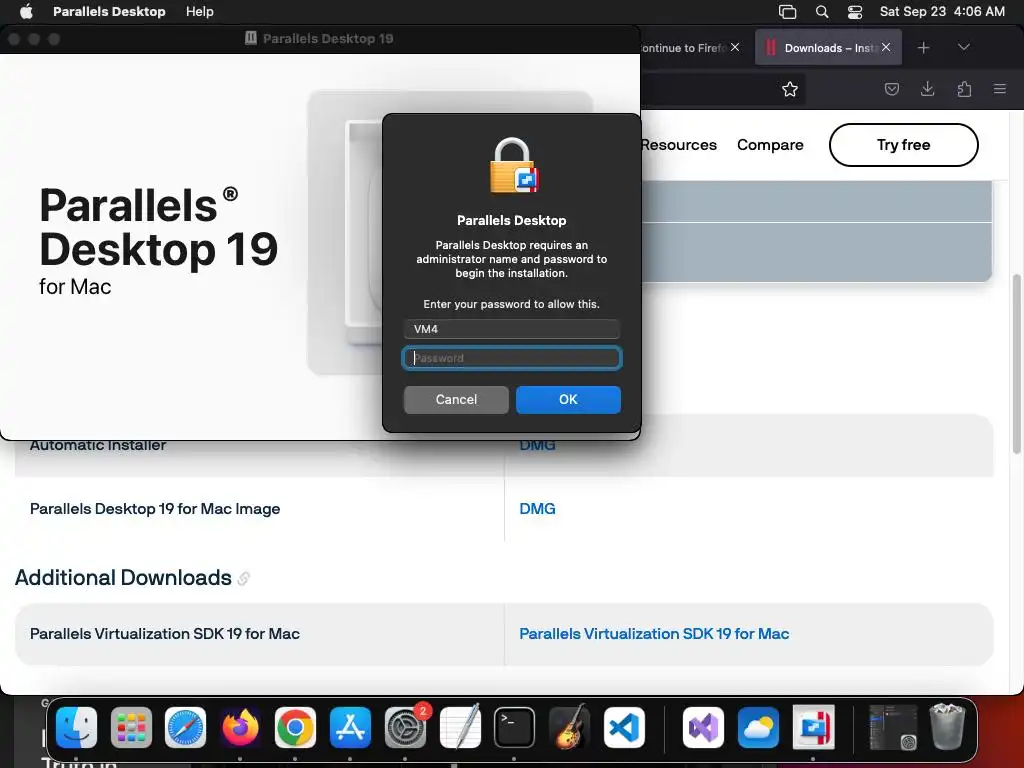Open Google Chrome from the Dock
The image size is (1024, 768).
click(295, 728)
